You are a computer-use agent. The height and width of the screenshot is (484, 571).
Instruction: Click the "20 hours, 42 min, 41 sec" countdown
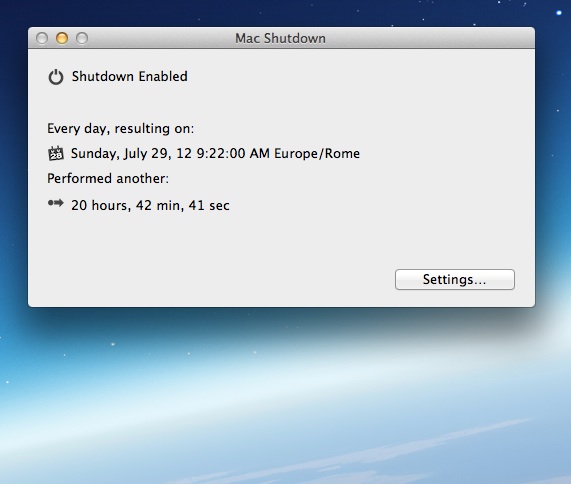[150, 205]
